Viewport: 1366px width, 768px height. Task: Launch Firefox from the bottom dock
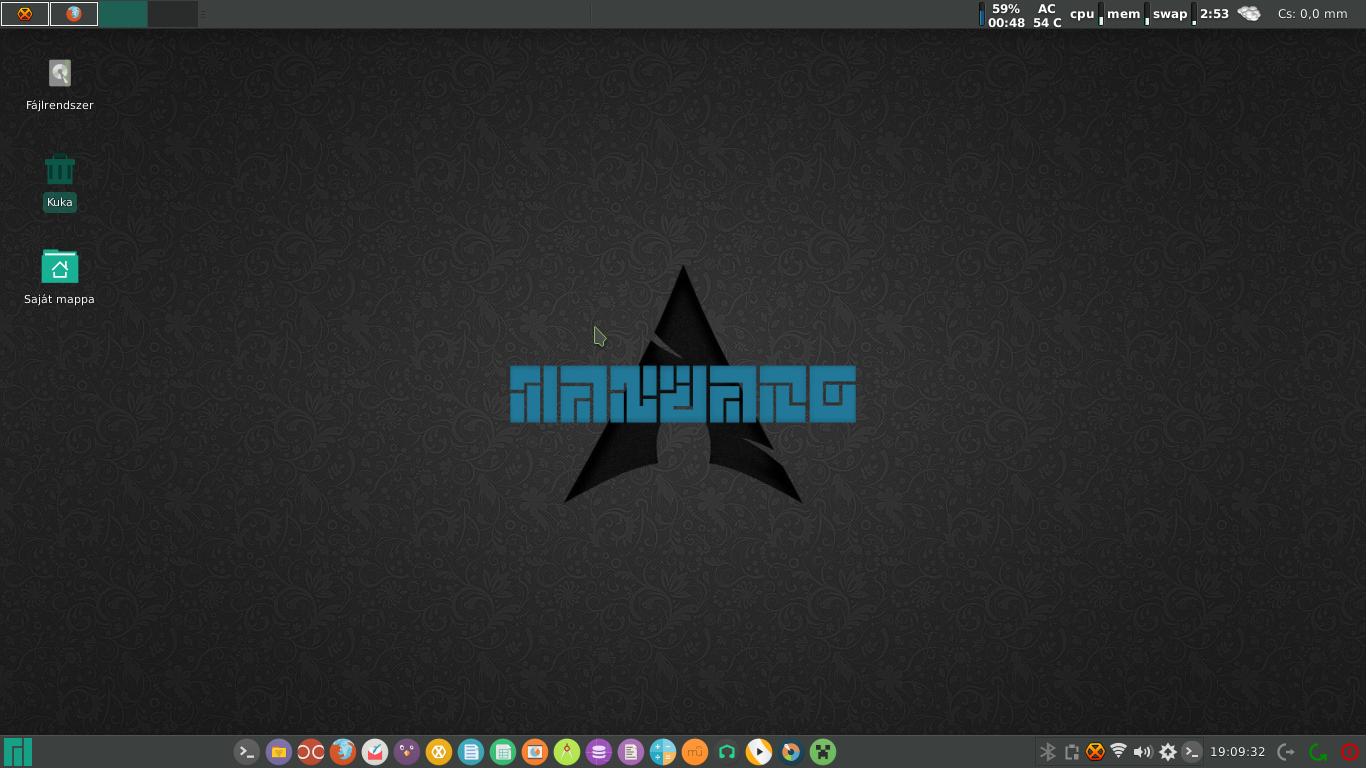click(x=343, y=752)
